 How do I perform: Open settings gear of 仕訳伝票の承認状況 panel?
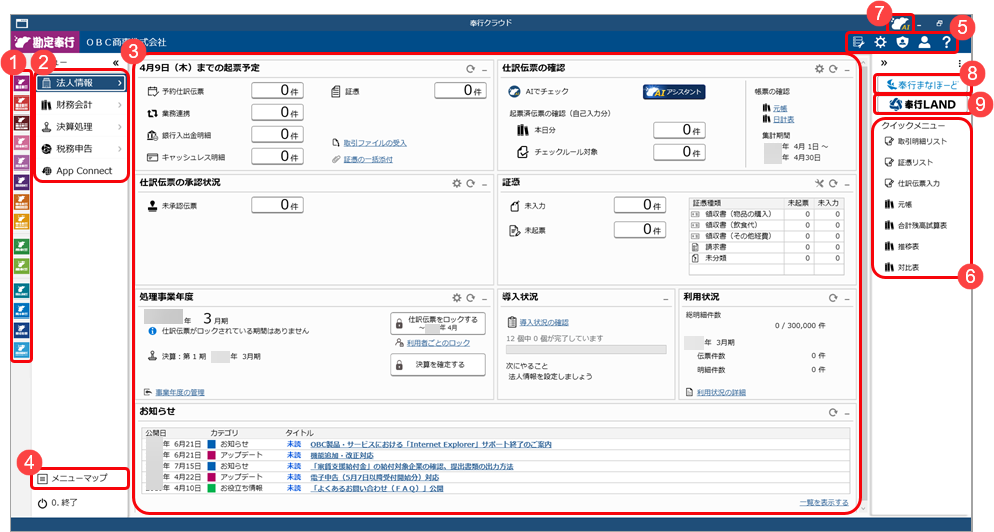coord(456,183)
